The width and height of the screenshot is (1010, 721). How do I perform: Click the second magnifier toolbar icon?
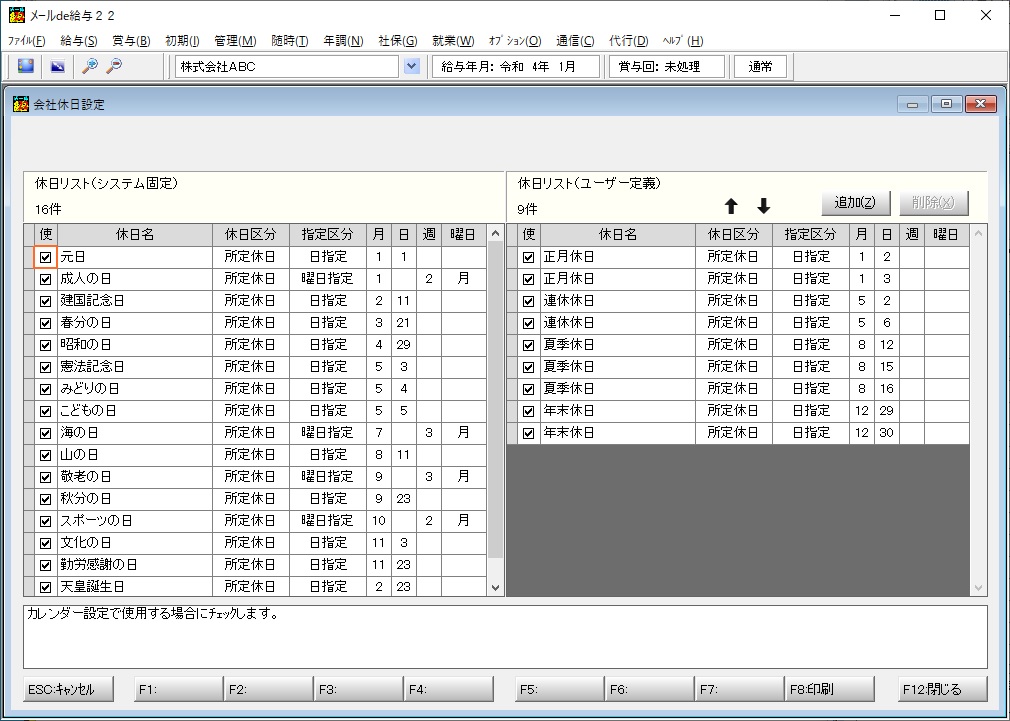(x=115, y=66)
